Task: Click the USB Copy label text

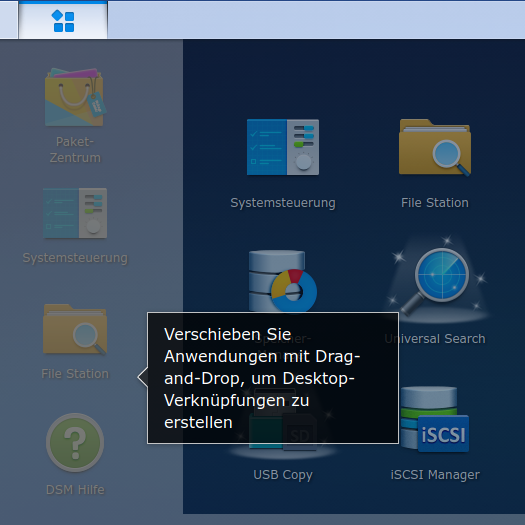Action: 283,474
